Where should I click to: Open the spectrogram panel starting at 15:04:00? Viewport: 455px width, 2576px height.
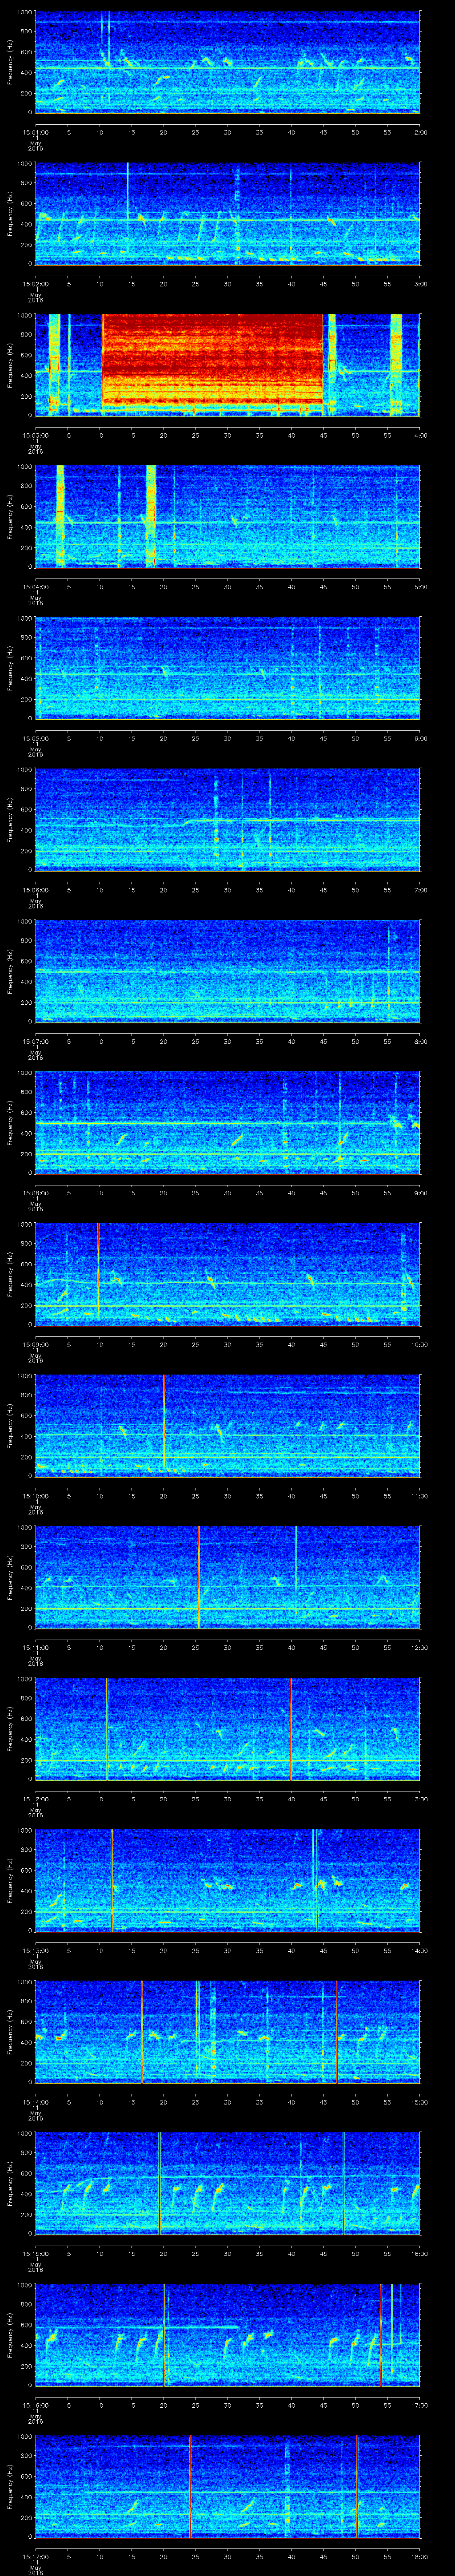point(227,516)
